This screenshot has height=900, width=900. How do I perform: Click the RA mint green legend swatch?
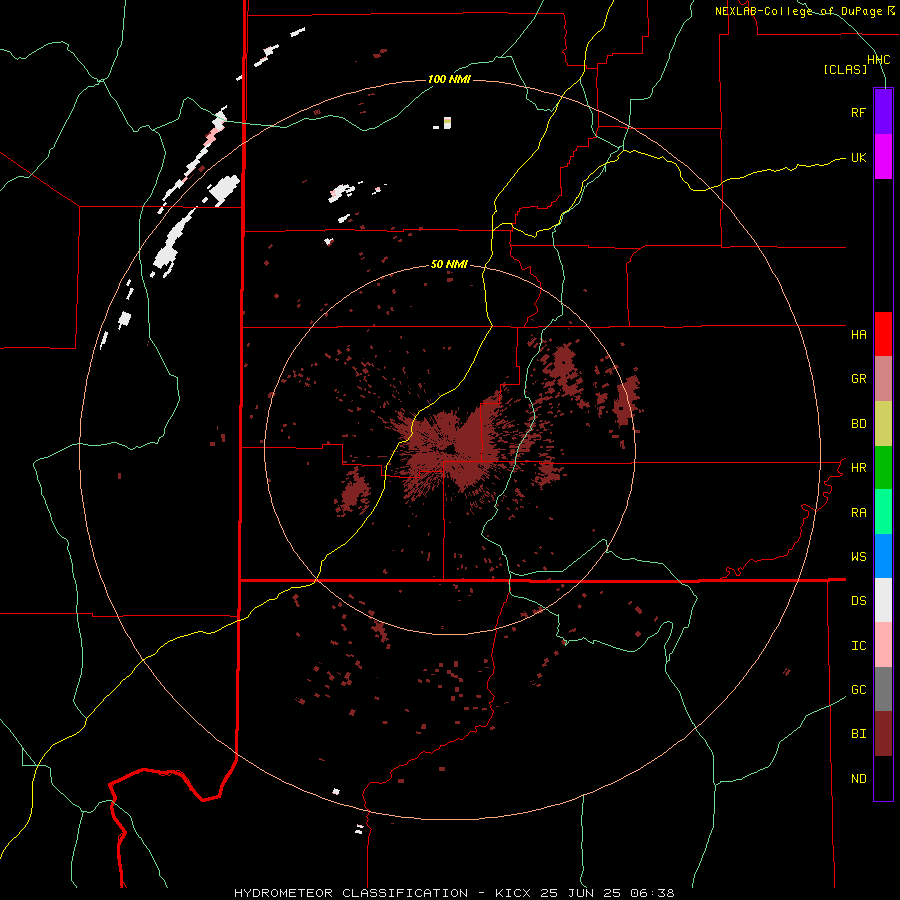pos(883,512)
